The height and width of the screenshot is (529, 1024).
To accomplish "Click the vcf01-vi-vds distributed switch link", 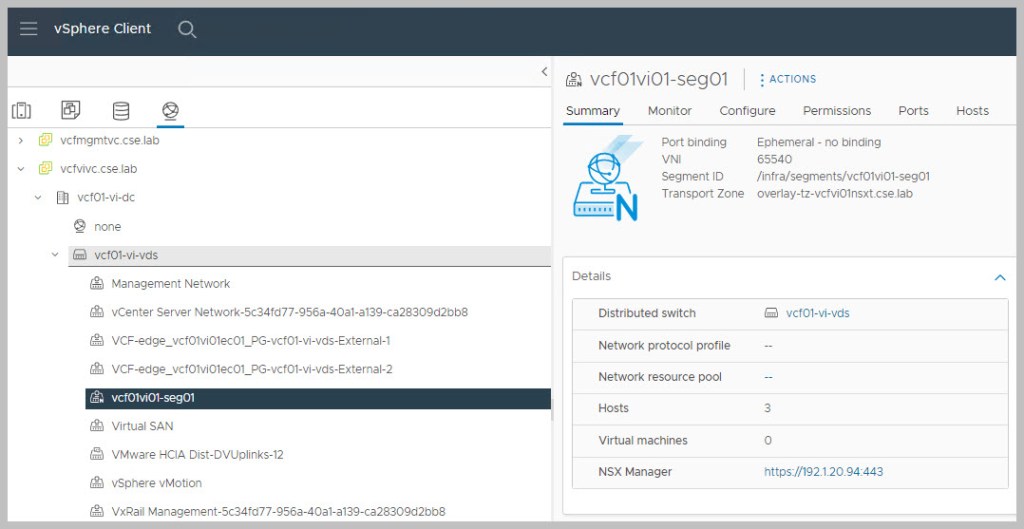I will (817, 313).
